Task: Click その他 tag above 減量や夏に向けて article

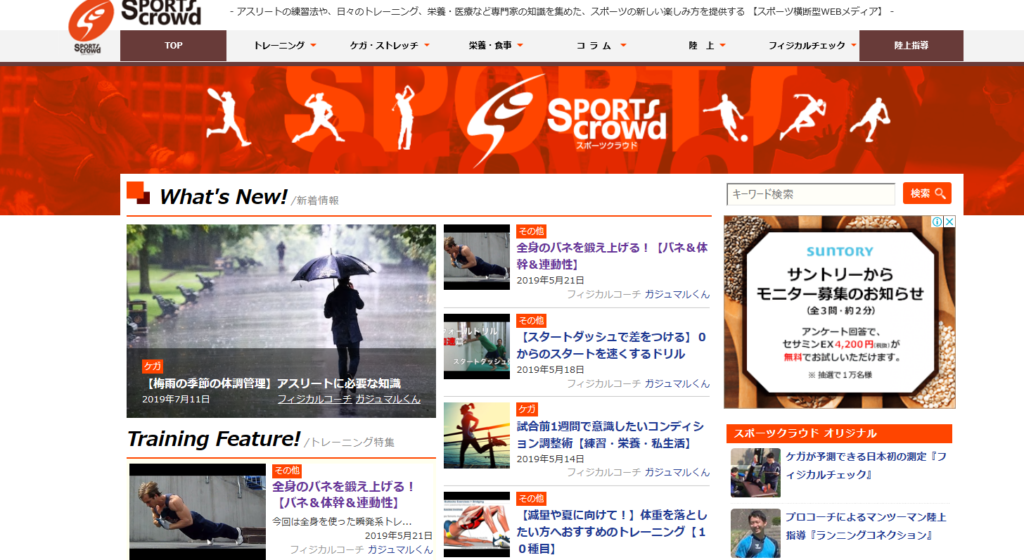Action: tap(531, 499)
